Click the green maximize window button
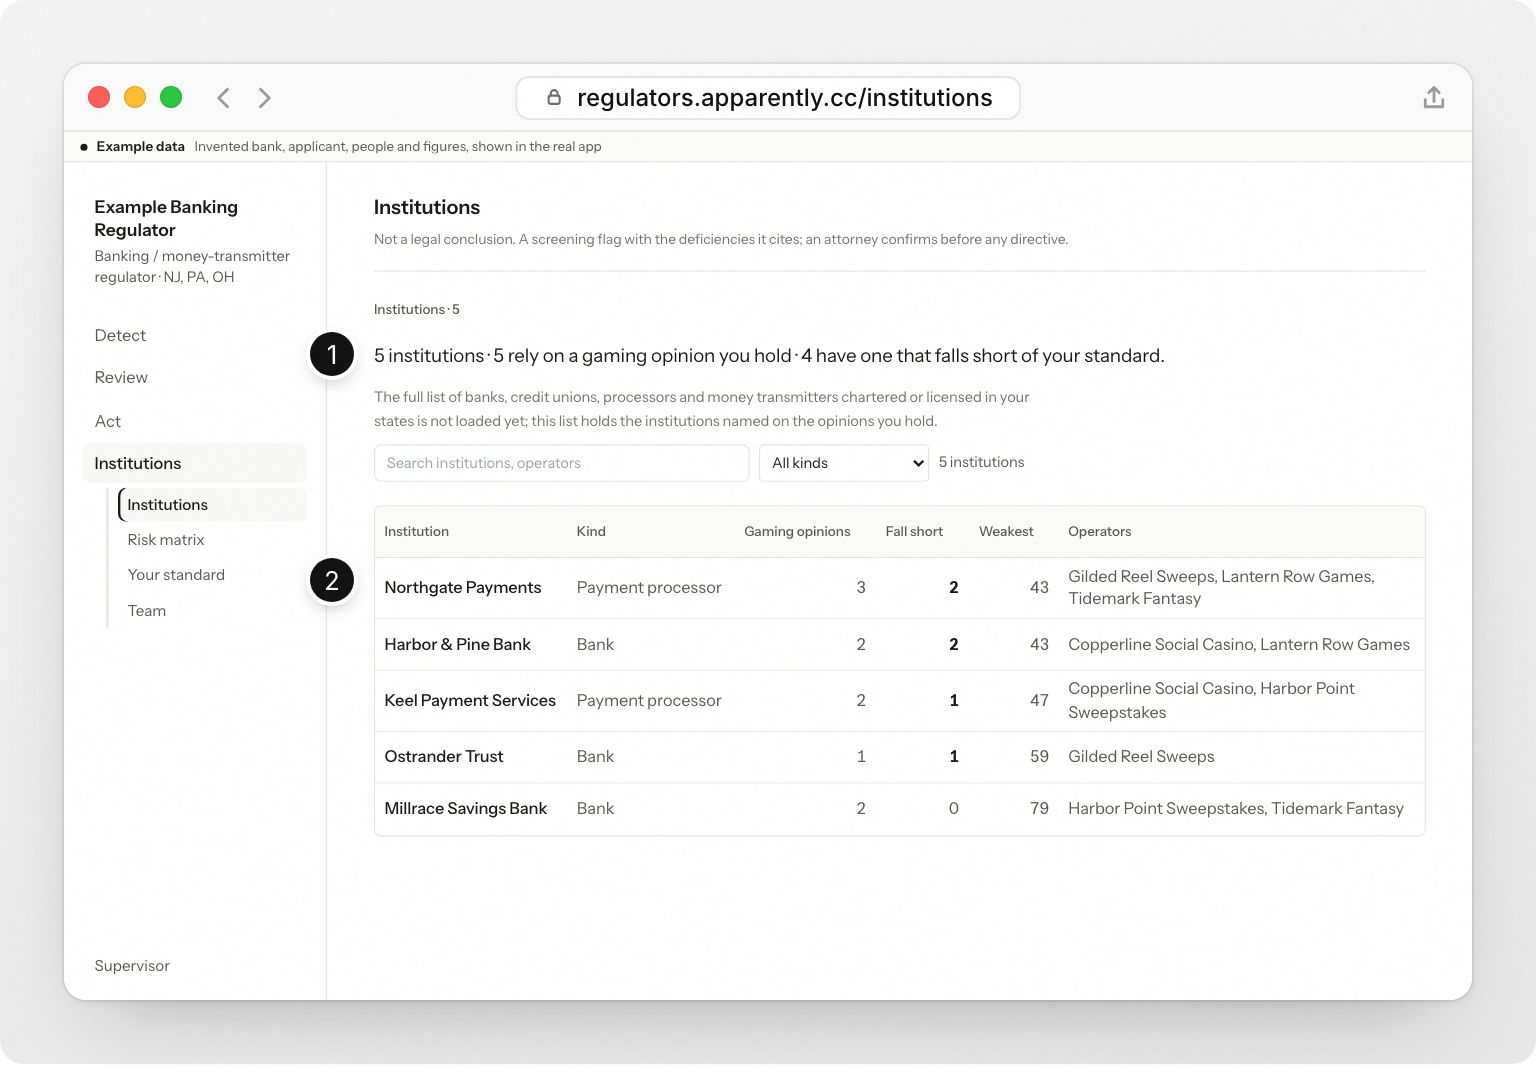 [x=171, y=97]
